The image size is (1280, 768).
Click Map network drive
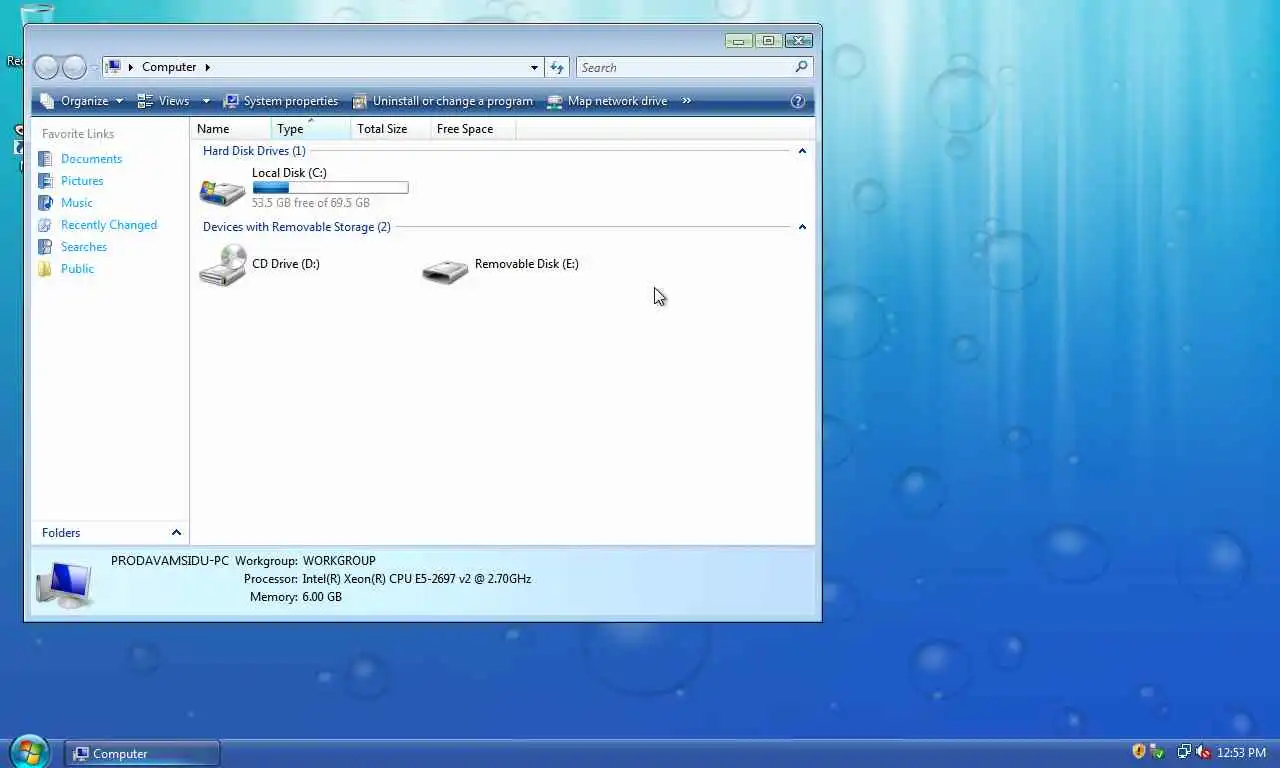pos(607,101)
